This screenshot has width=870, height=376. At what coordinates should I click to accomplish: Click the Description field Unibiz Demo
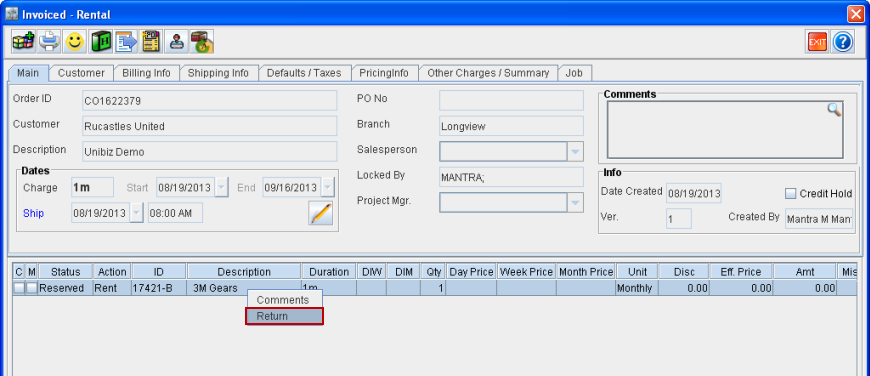tap(209, 151)
